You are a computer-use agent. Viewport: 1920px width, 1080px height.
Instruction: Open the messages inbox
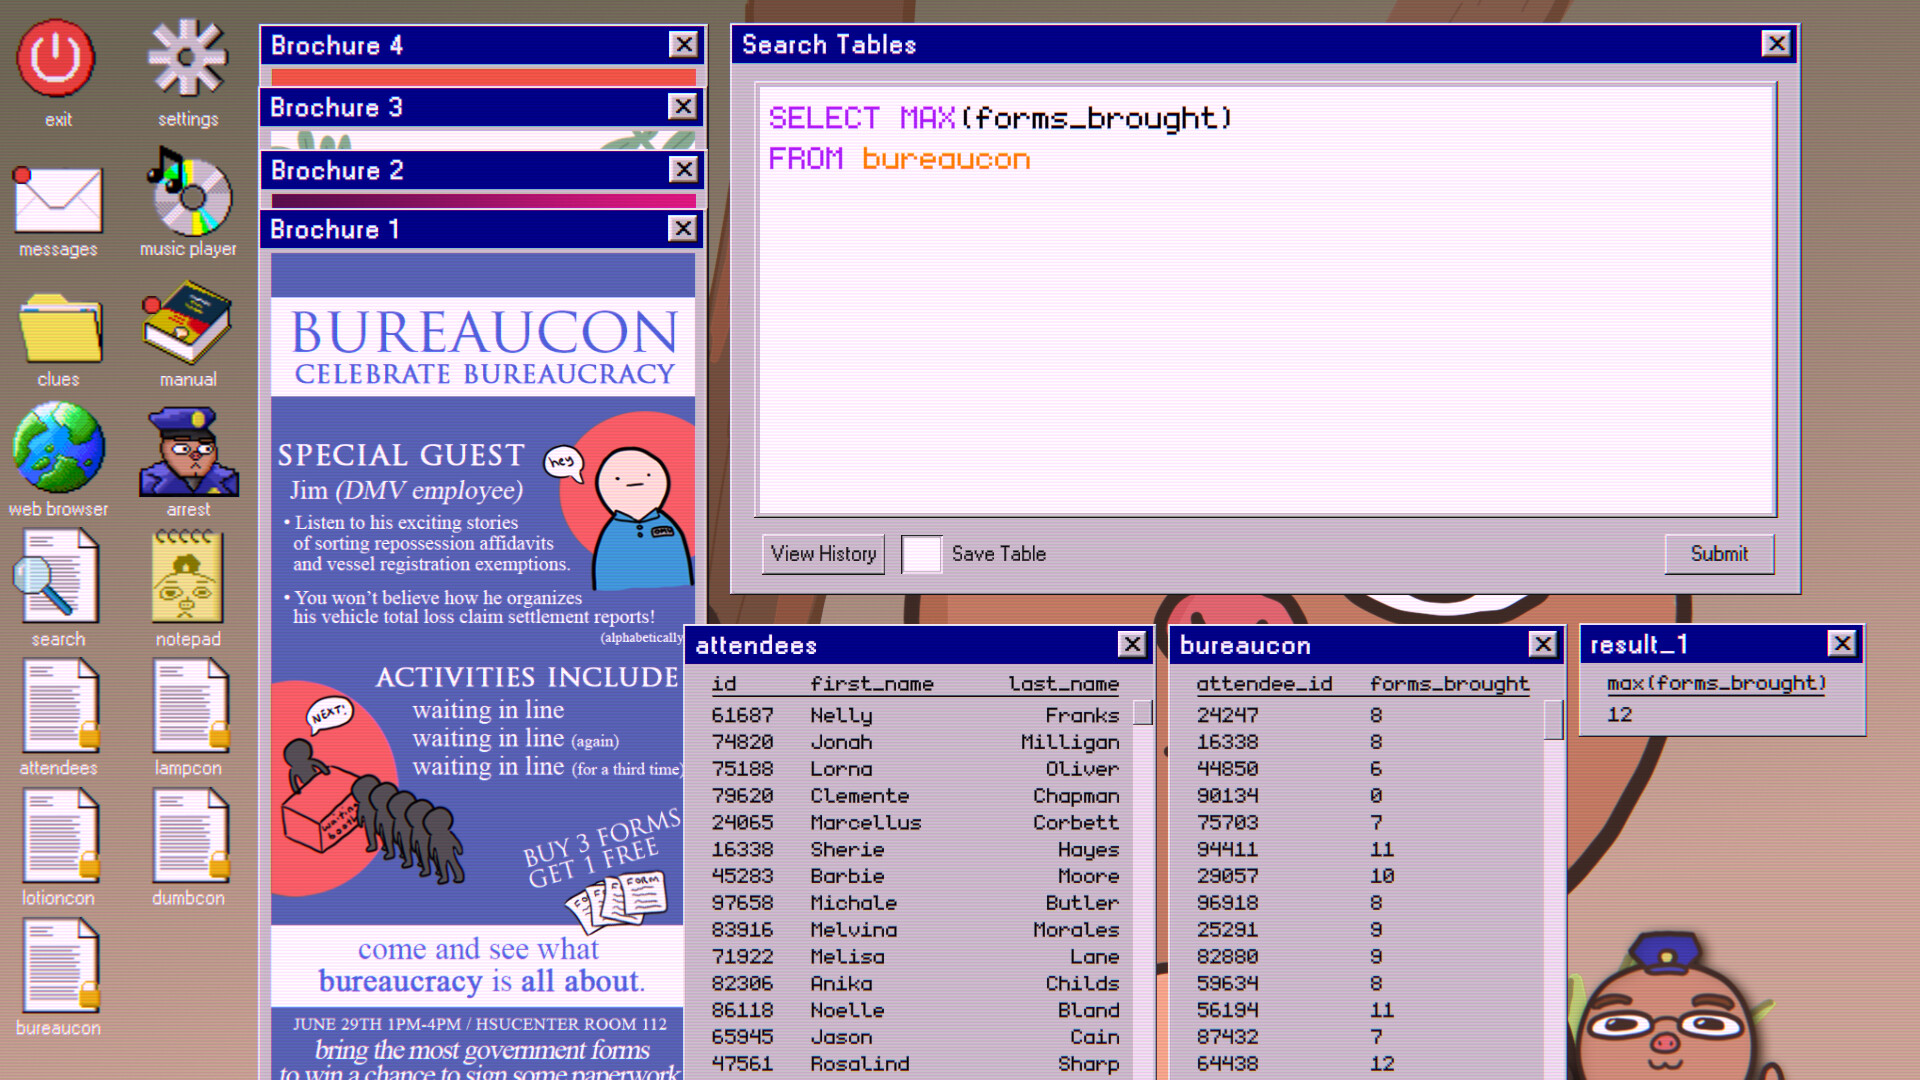click(57, 200)
